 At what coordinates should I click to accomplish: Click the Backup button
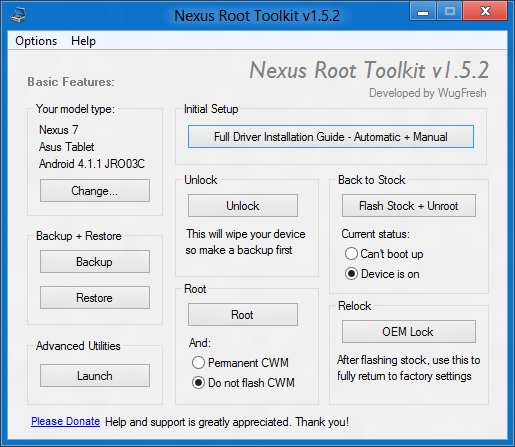[95, 262]
